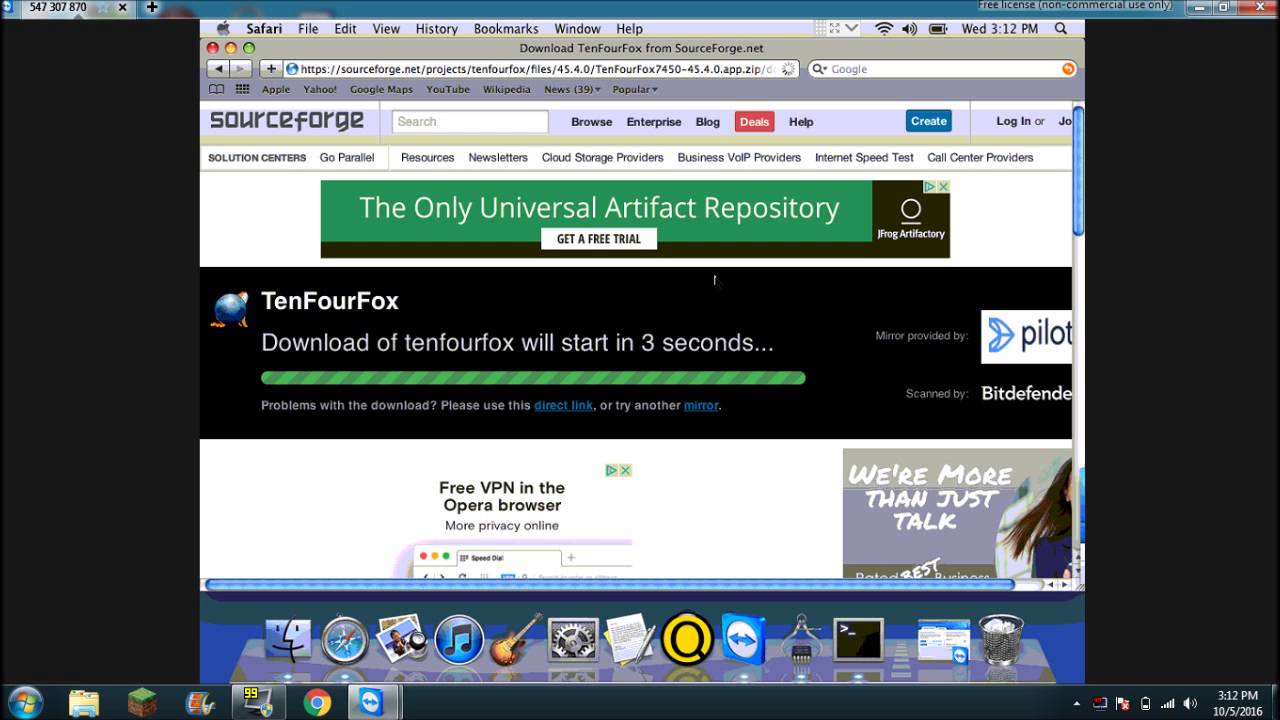Click the volume icon in Mac menu bar
This screenshot has width=1280, height=720.
[910, 29]
